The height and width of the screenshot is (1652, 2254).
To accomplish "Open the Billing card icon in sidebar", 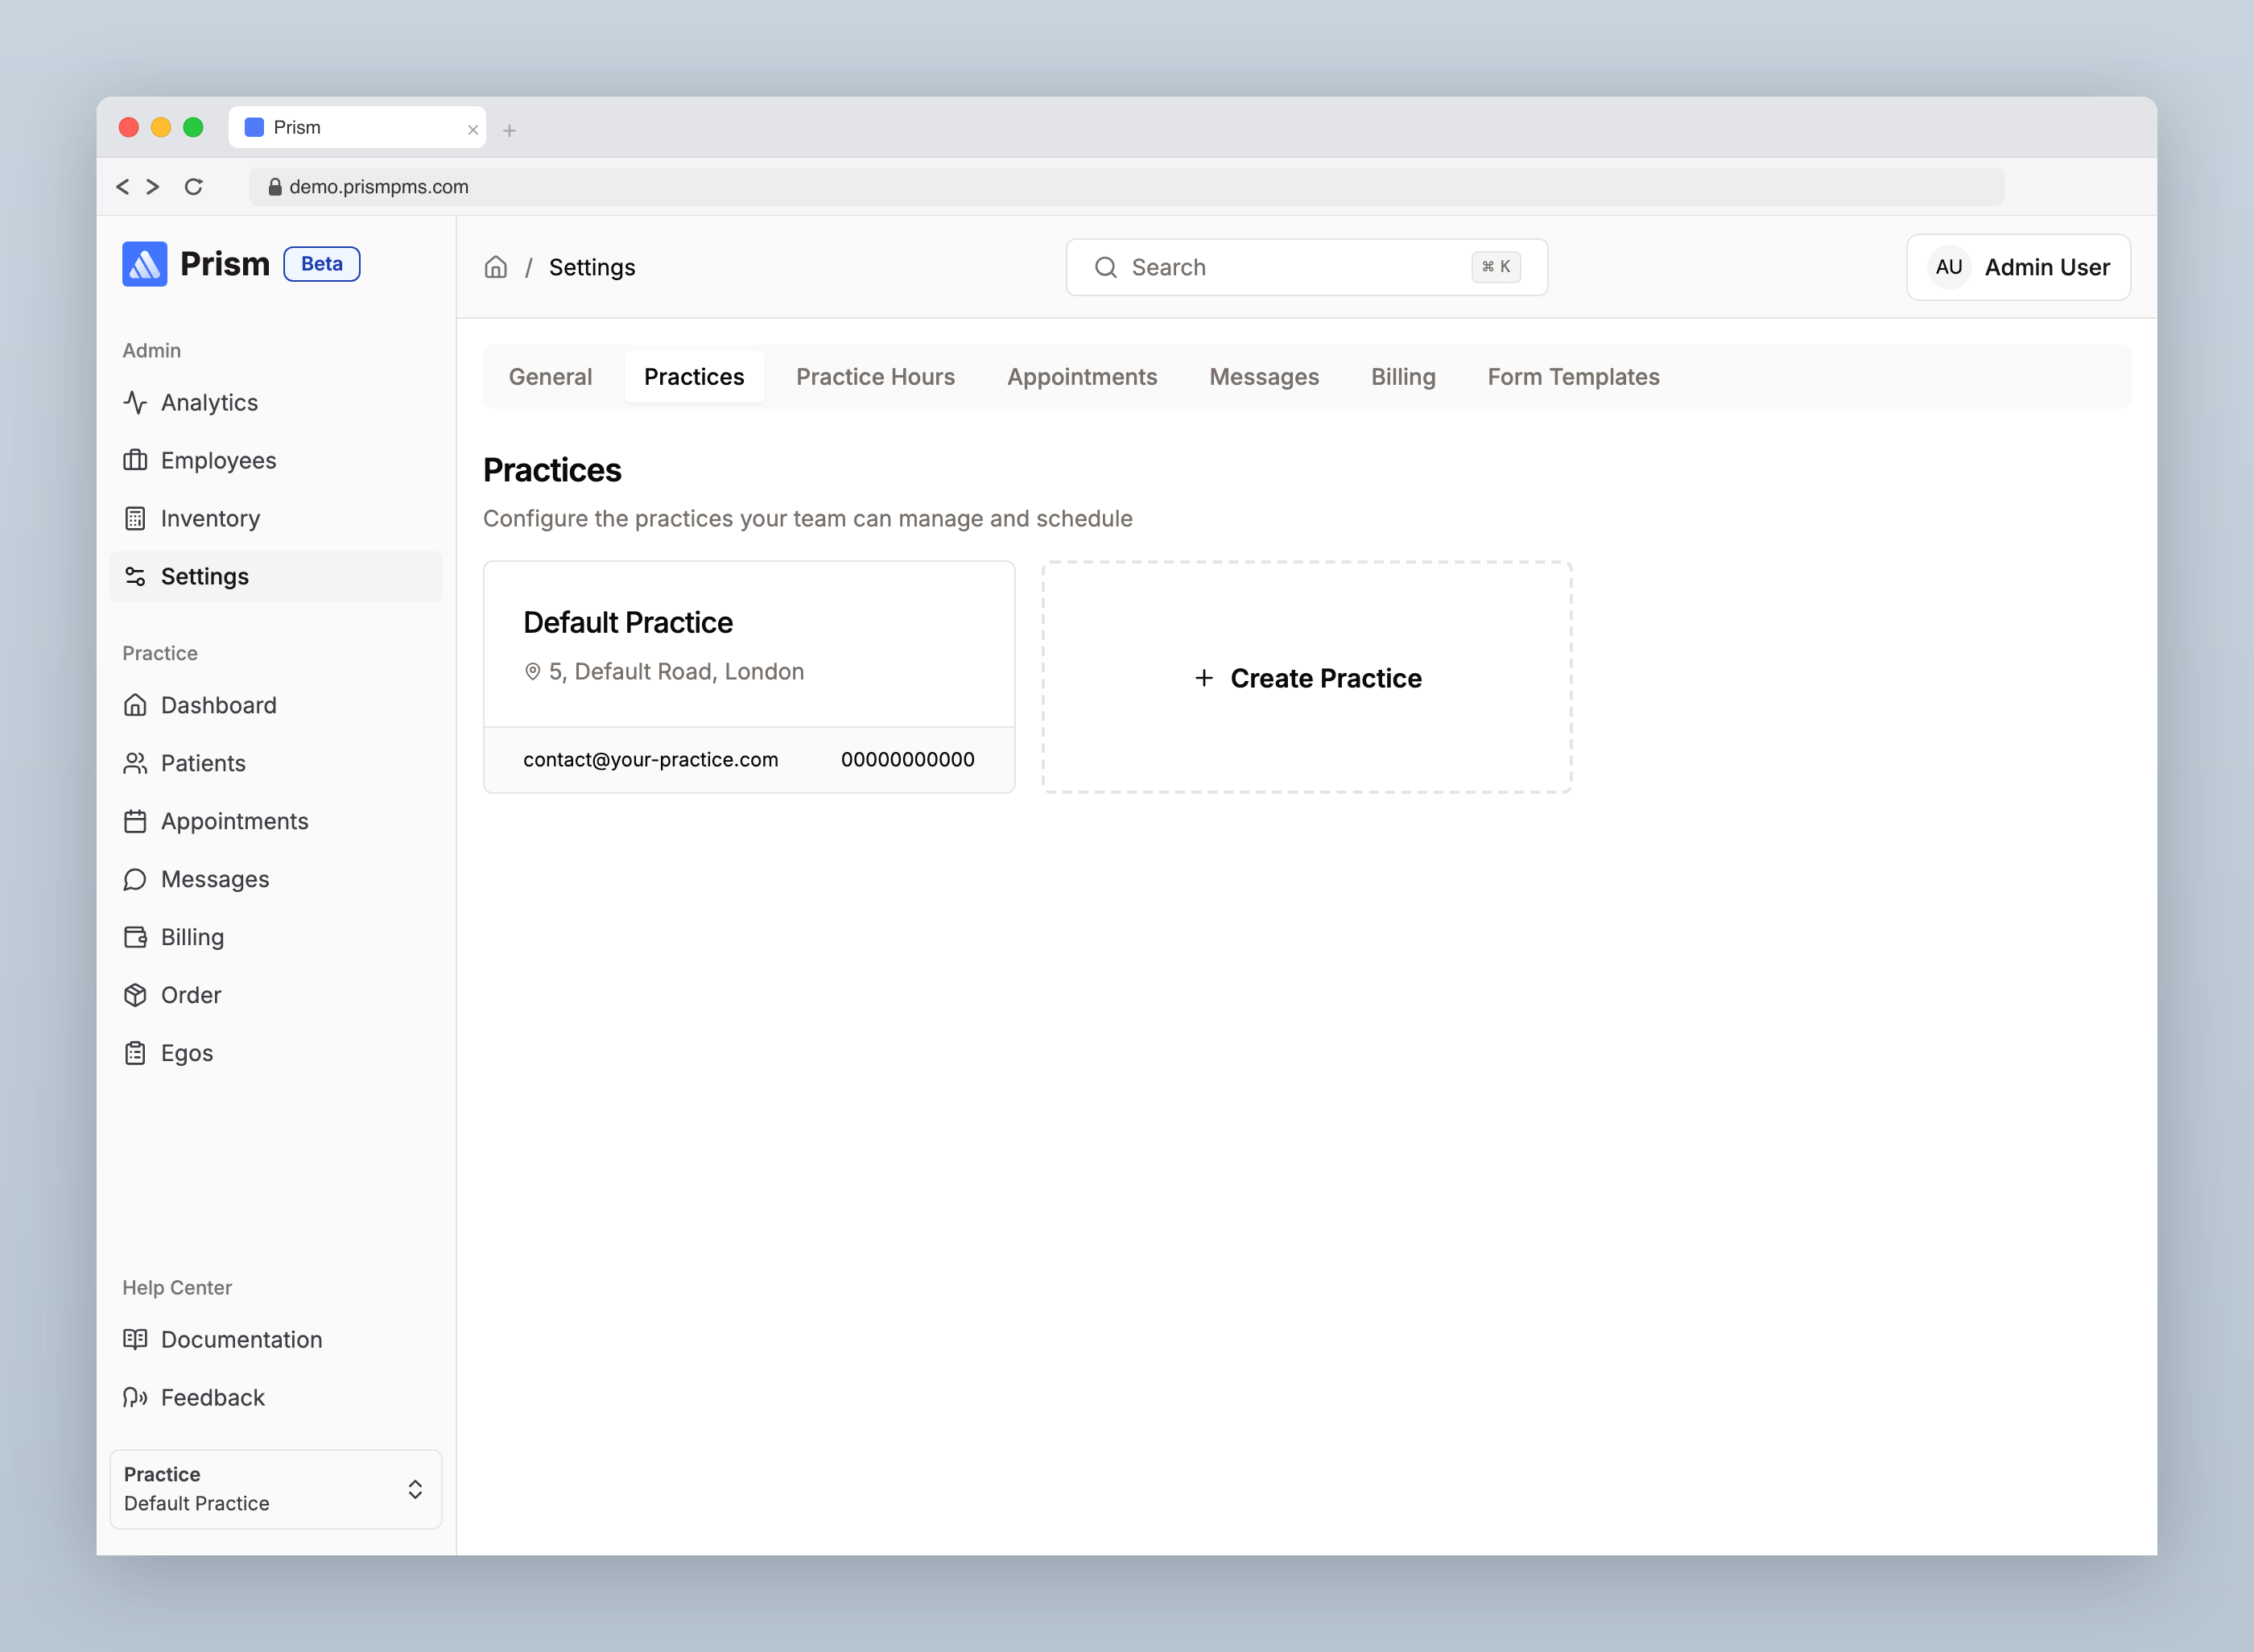I will (x=137, y=937).
